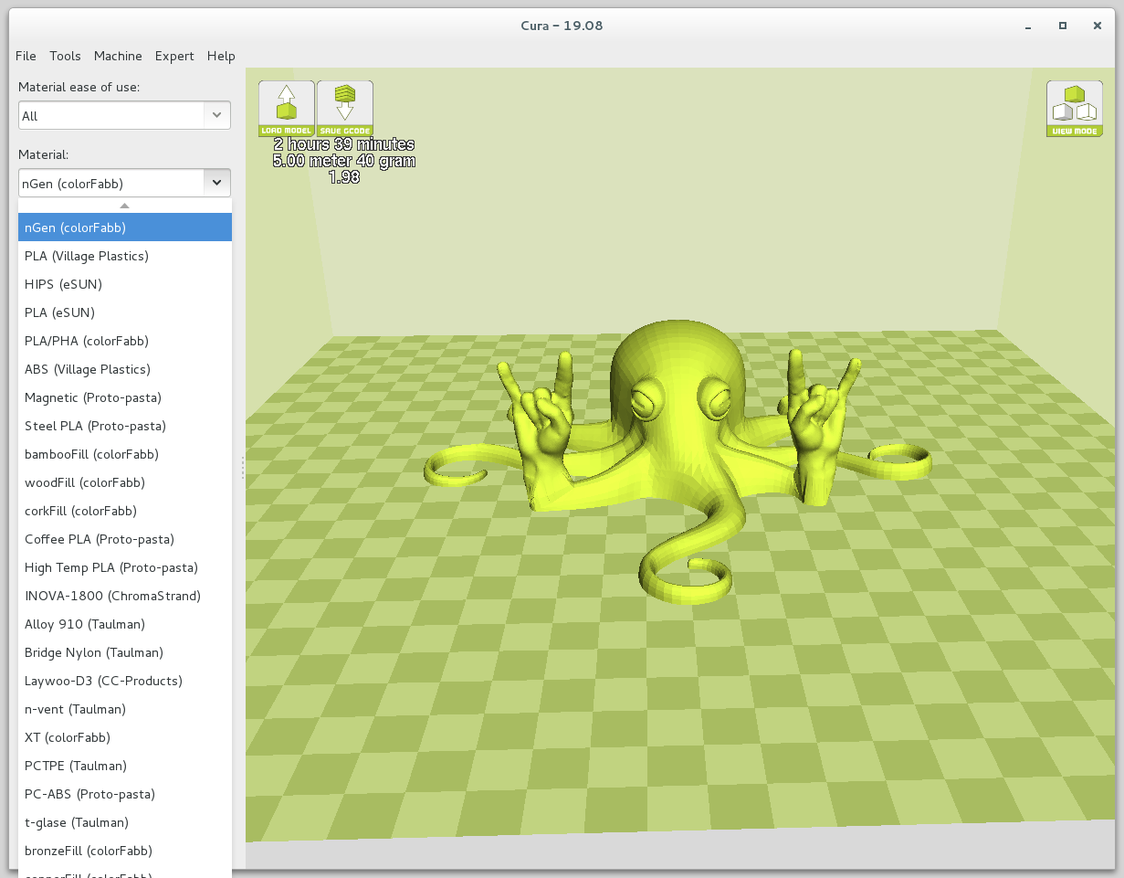
Task: Collapse the Material dropdown arrow
Action: (x=216, y=183)
